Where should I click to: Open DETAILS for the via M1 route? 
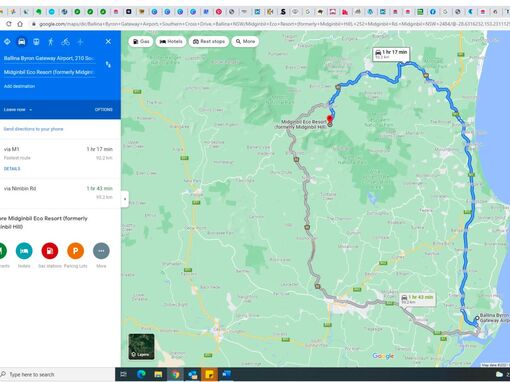click(12, 169)
